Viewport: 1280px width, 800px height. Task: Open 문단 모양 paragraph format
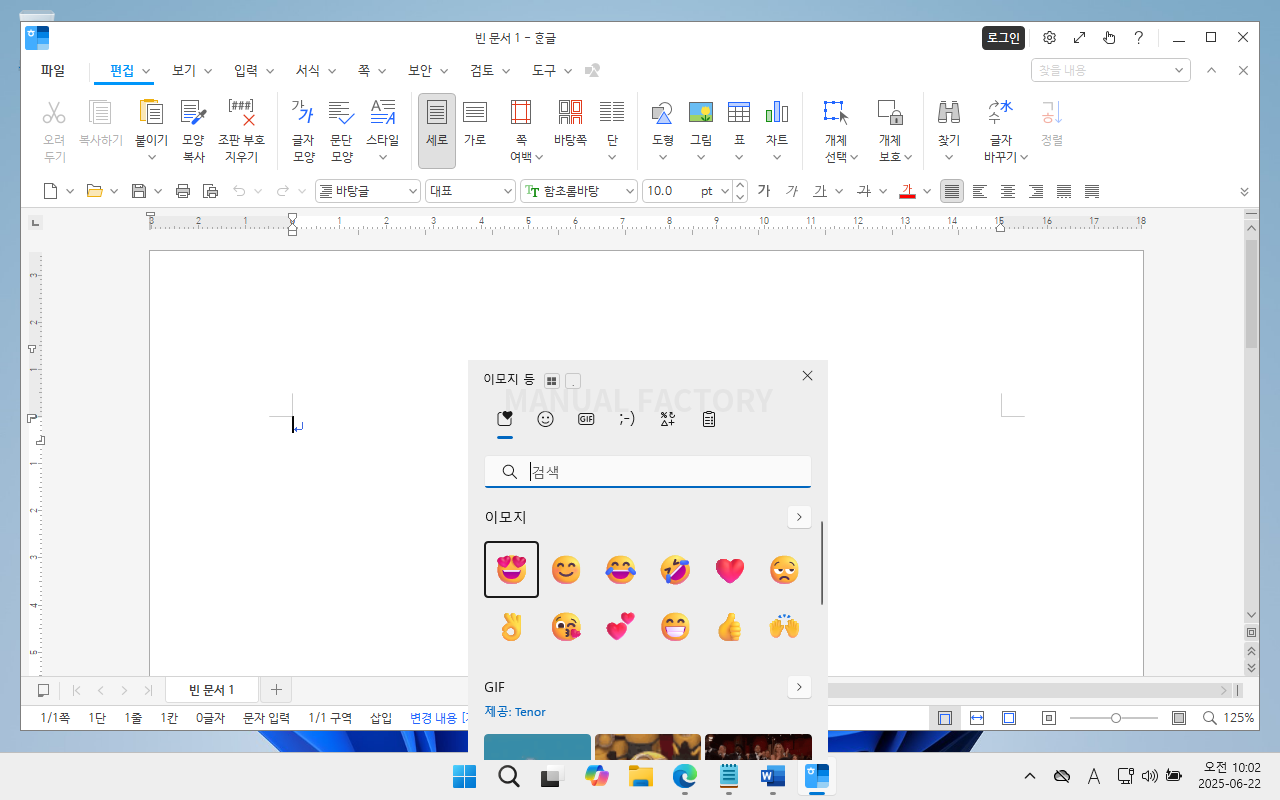[342, 131]
